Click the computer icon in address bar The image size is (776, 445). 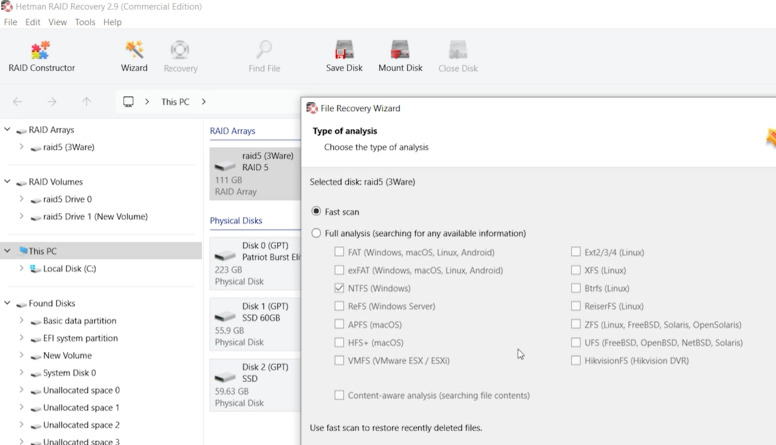tap(128, 101)
